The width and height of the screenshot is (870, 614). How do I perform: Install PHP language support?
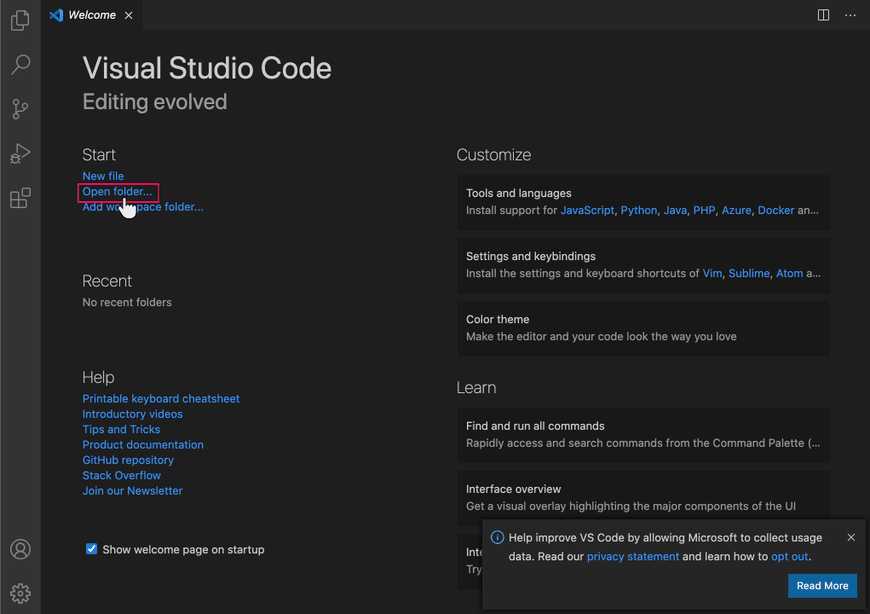(x=704, y=210)
